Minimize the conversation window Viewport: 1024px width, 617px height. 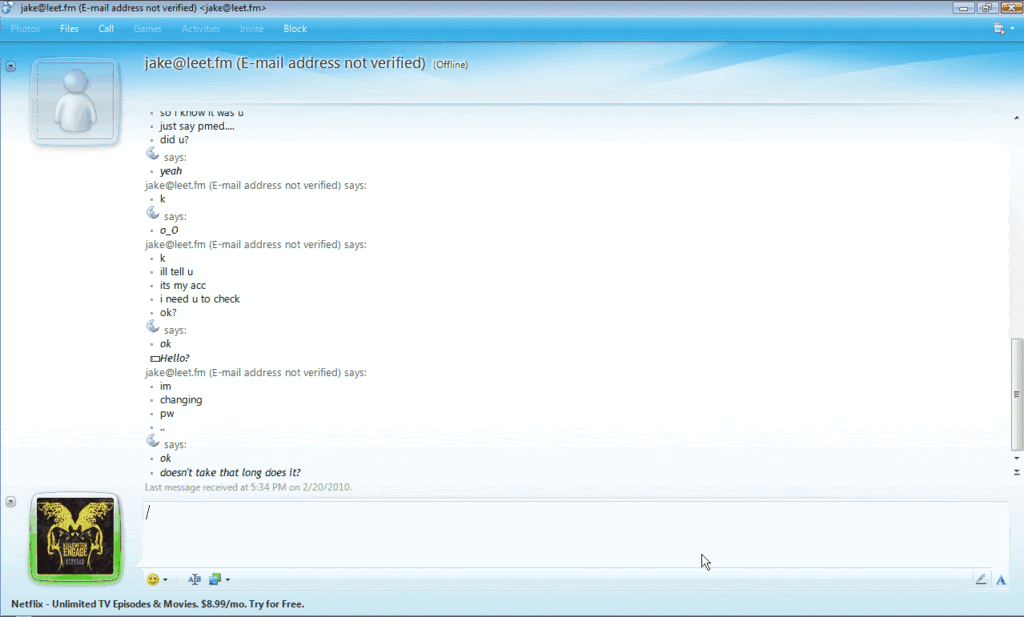pyautogui.click(x=963, y=8)
